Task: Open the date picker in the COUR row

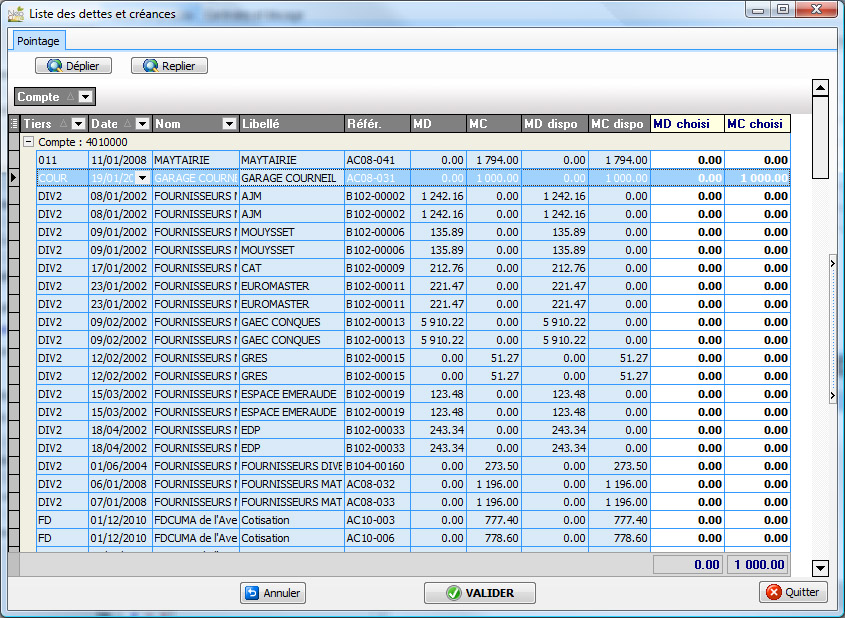Action: tap(142, 178)
